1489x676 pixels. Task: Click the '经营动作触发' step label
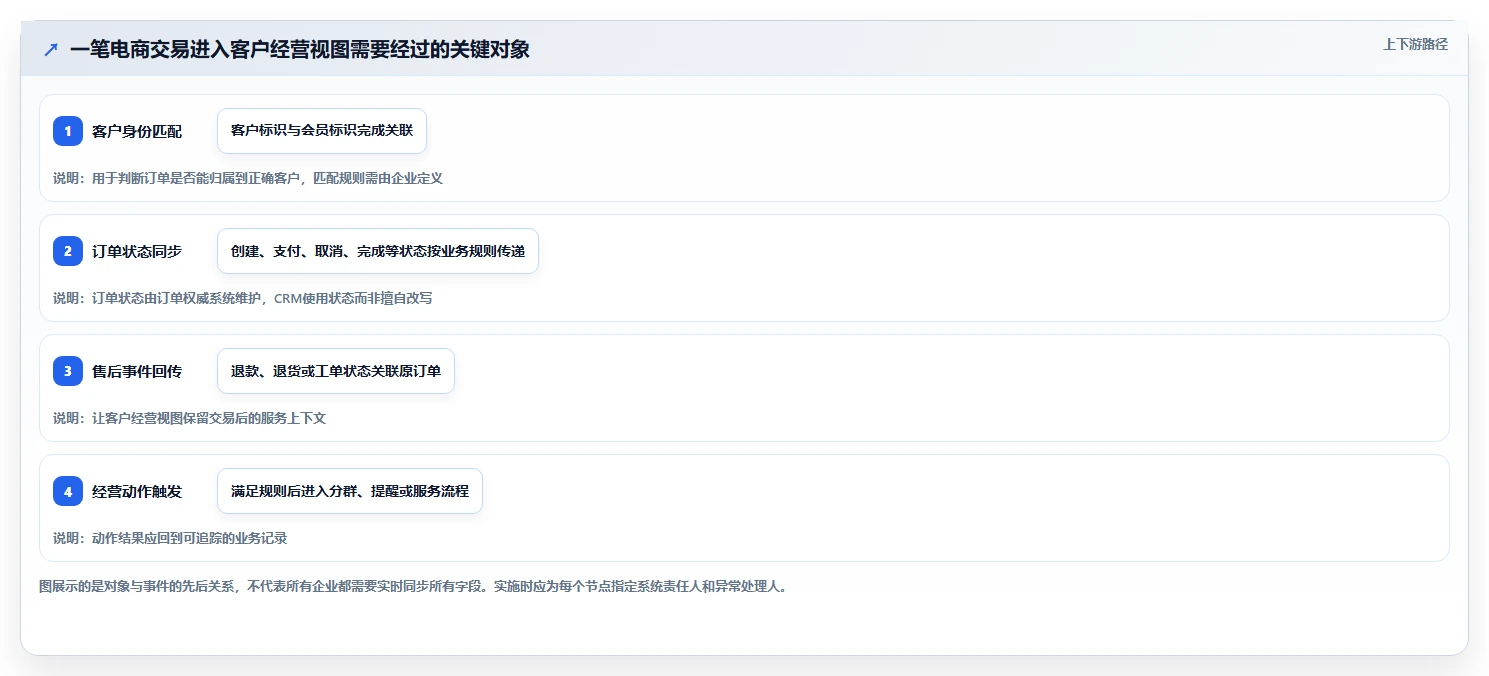(137, 491)
